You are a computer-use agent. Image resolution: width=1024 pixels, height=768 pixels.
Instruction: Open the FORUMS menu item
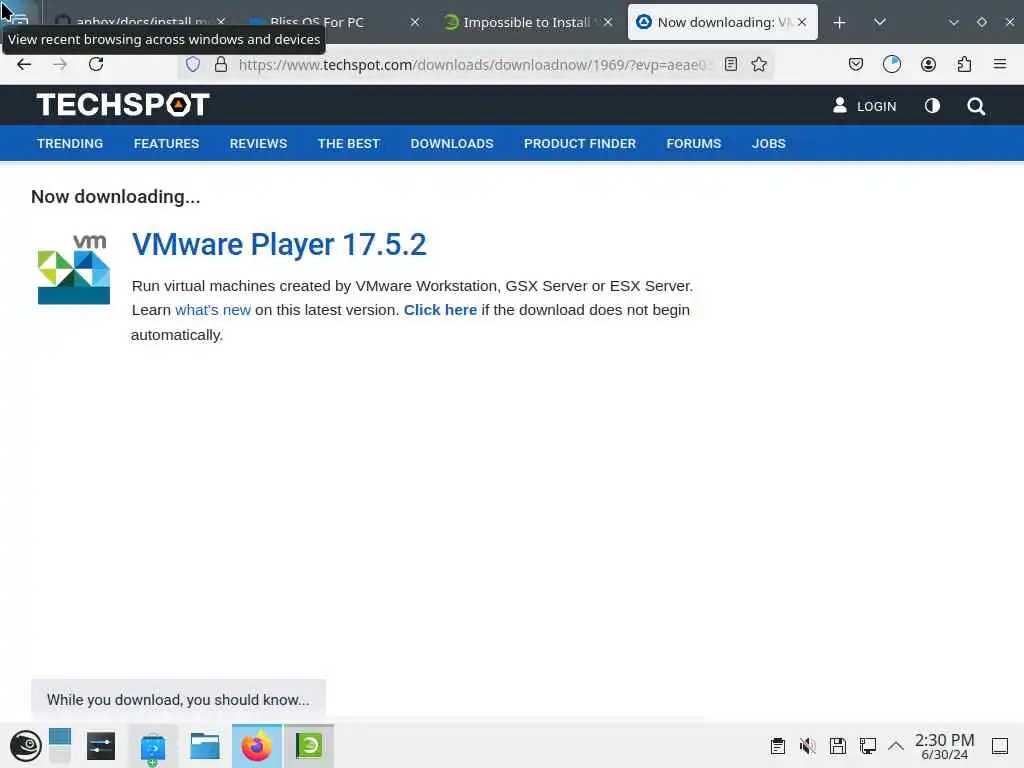pyautogui.click(x=694, y=143)
